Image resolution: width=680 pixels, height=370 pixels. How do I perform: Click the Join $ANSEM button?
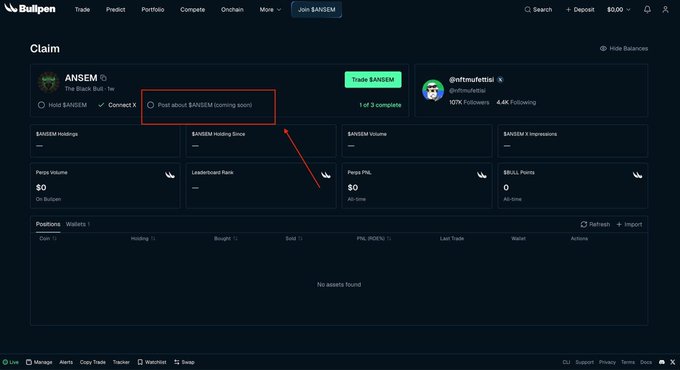pos(316,10)
